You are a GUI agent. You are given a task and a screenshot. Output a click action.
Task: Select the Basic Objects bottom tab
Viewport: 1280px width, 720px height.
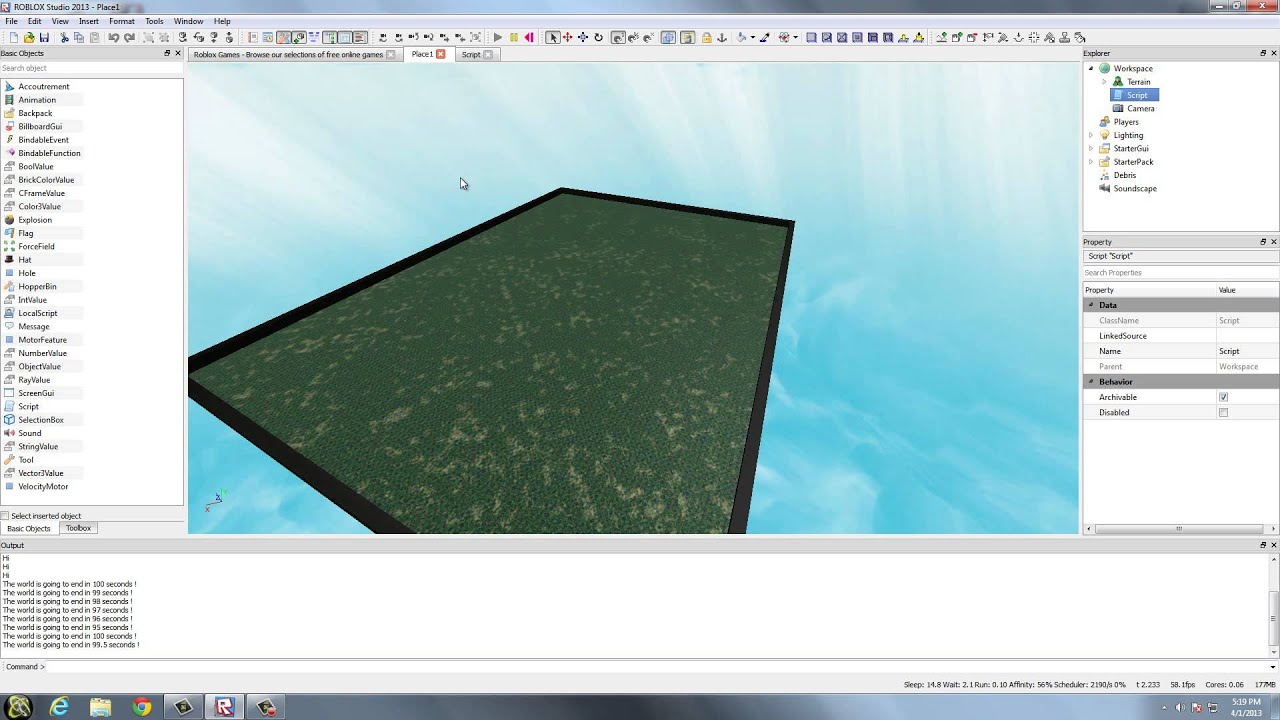tap(29, 529)
